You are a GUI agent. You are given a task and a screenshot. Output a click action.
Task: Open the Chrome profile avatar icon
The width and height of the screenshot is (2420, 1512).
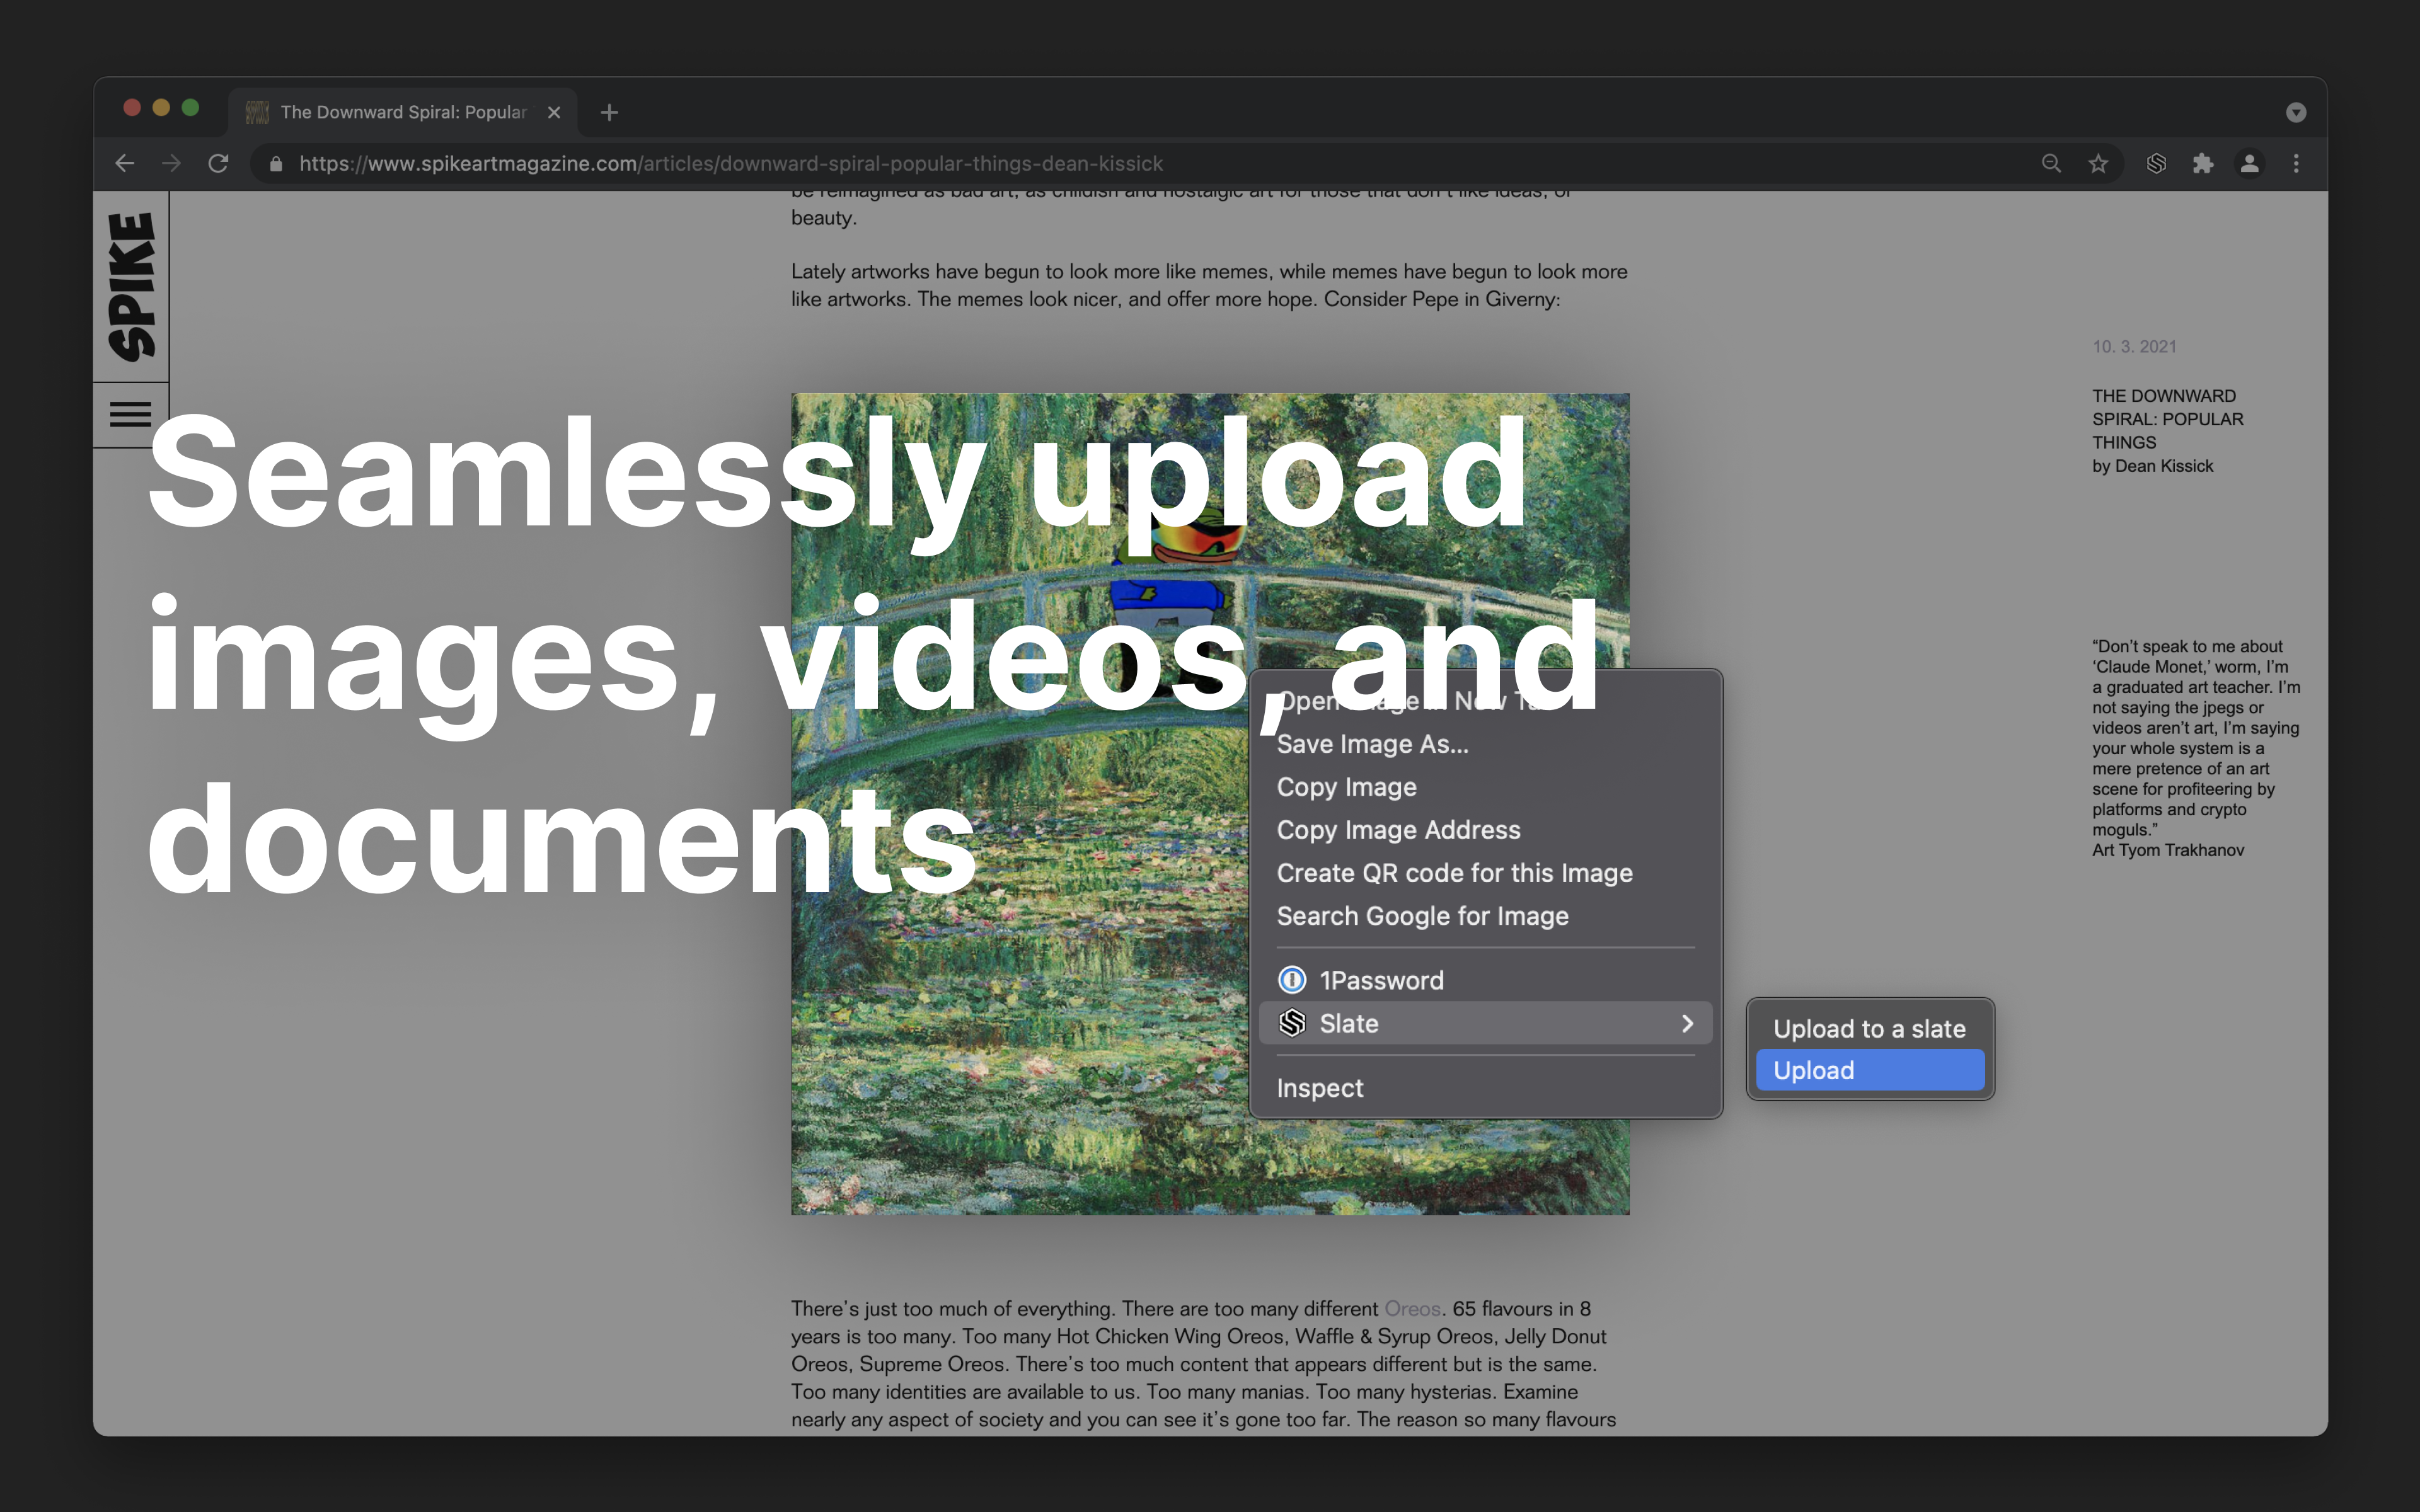[x=2250, y=163]
